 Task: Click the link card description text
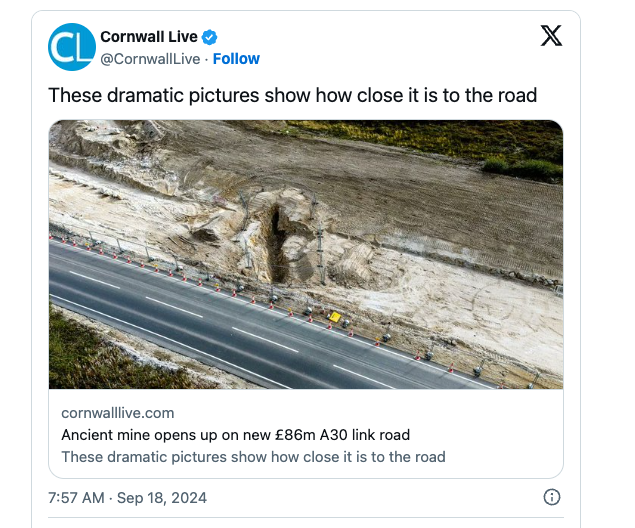click(x=253, y=457)
